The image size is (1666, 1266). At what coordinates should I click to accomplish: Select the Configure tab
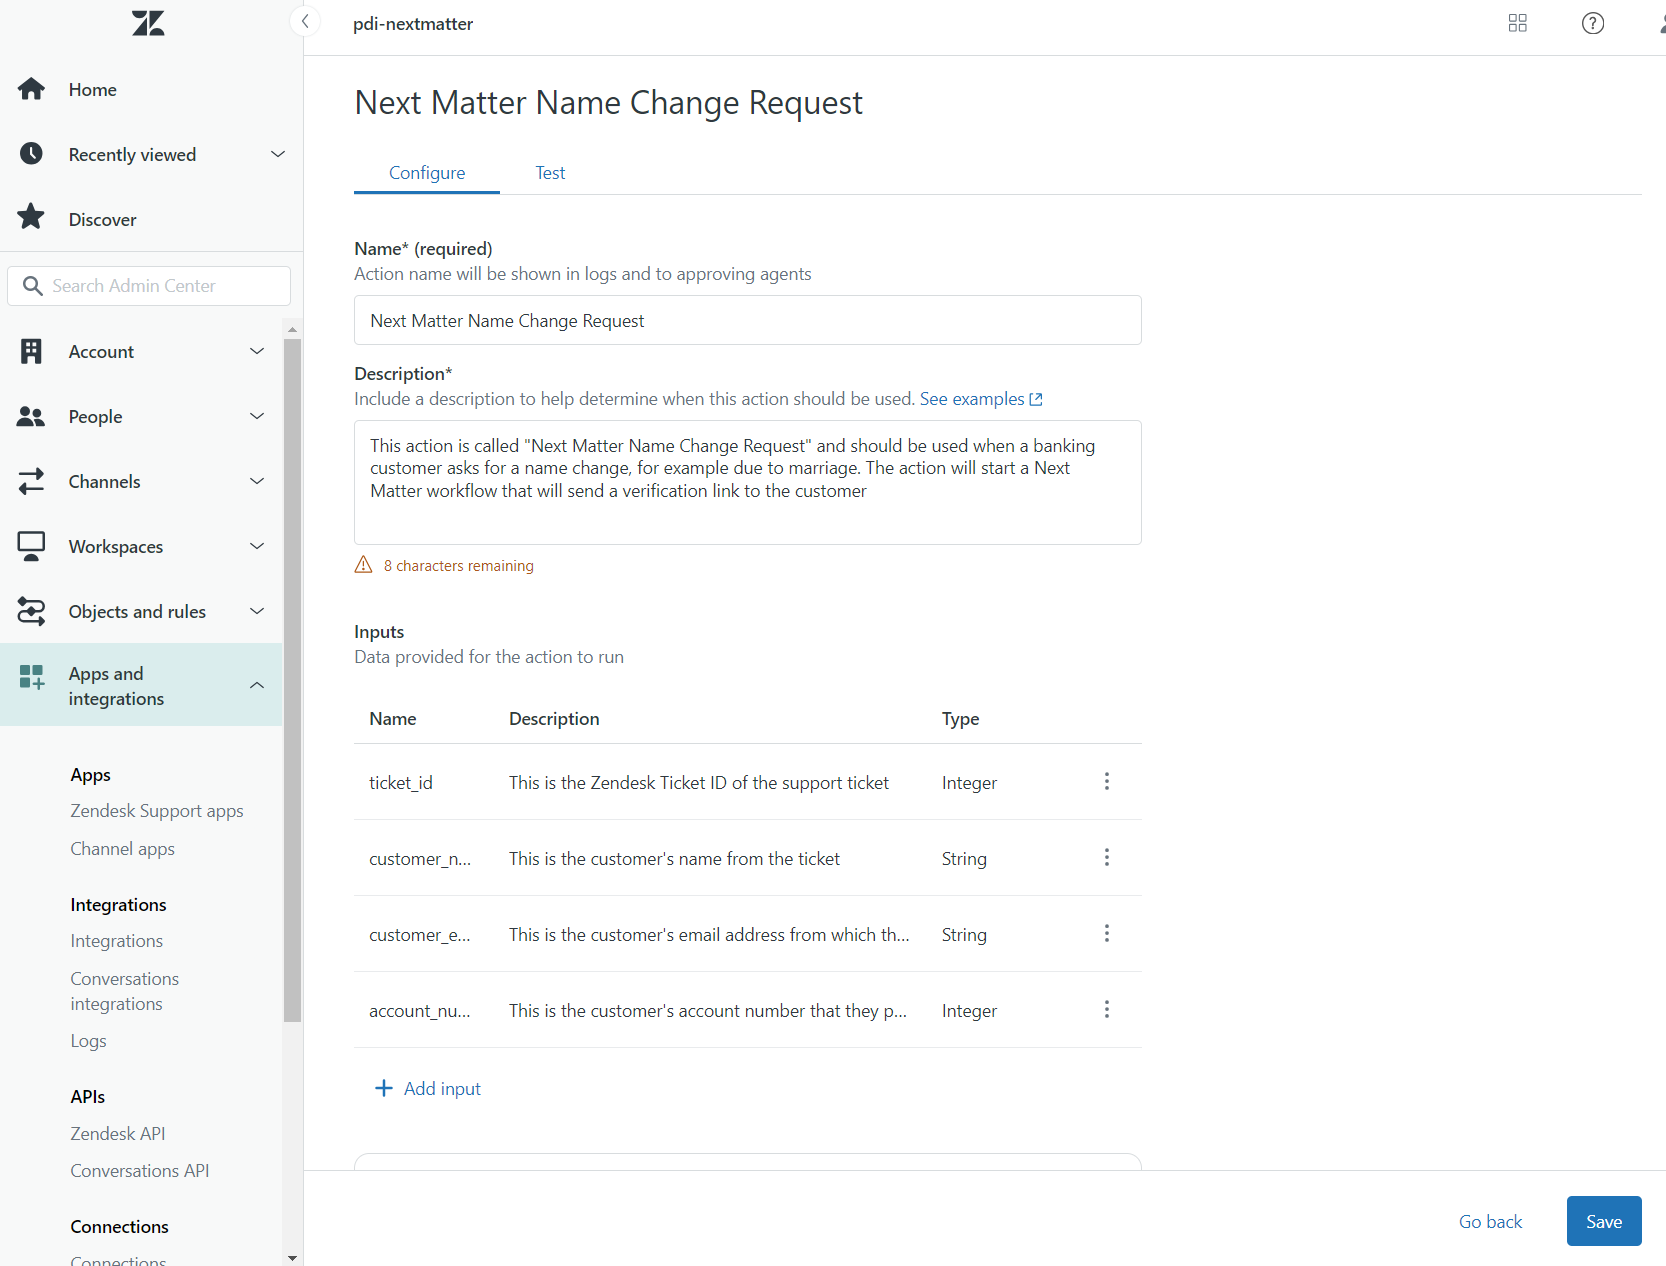(427, 173)
